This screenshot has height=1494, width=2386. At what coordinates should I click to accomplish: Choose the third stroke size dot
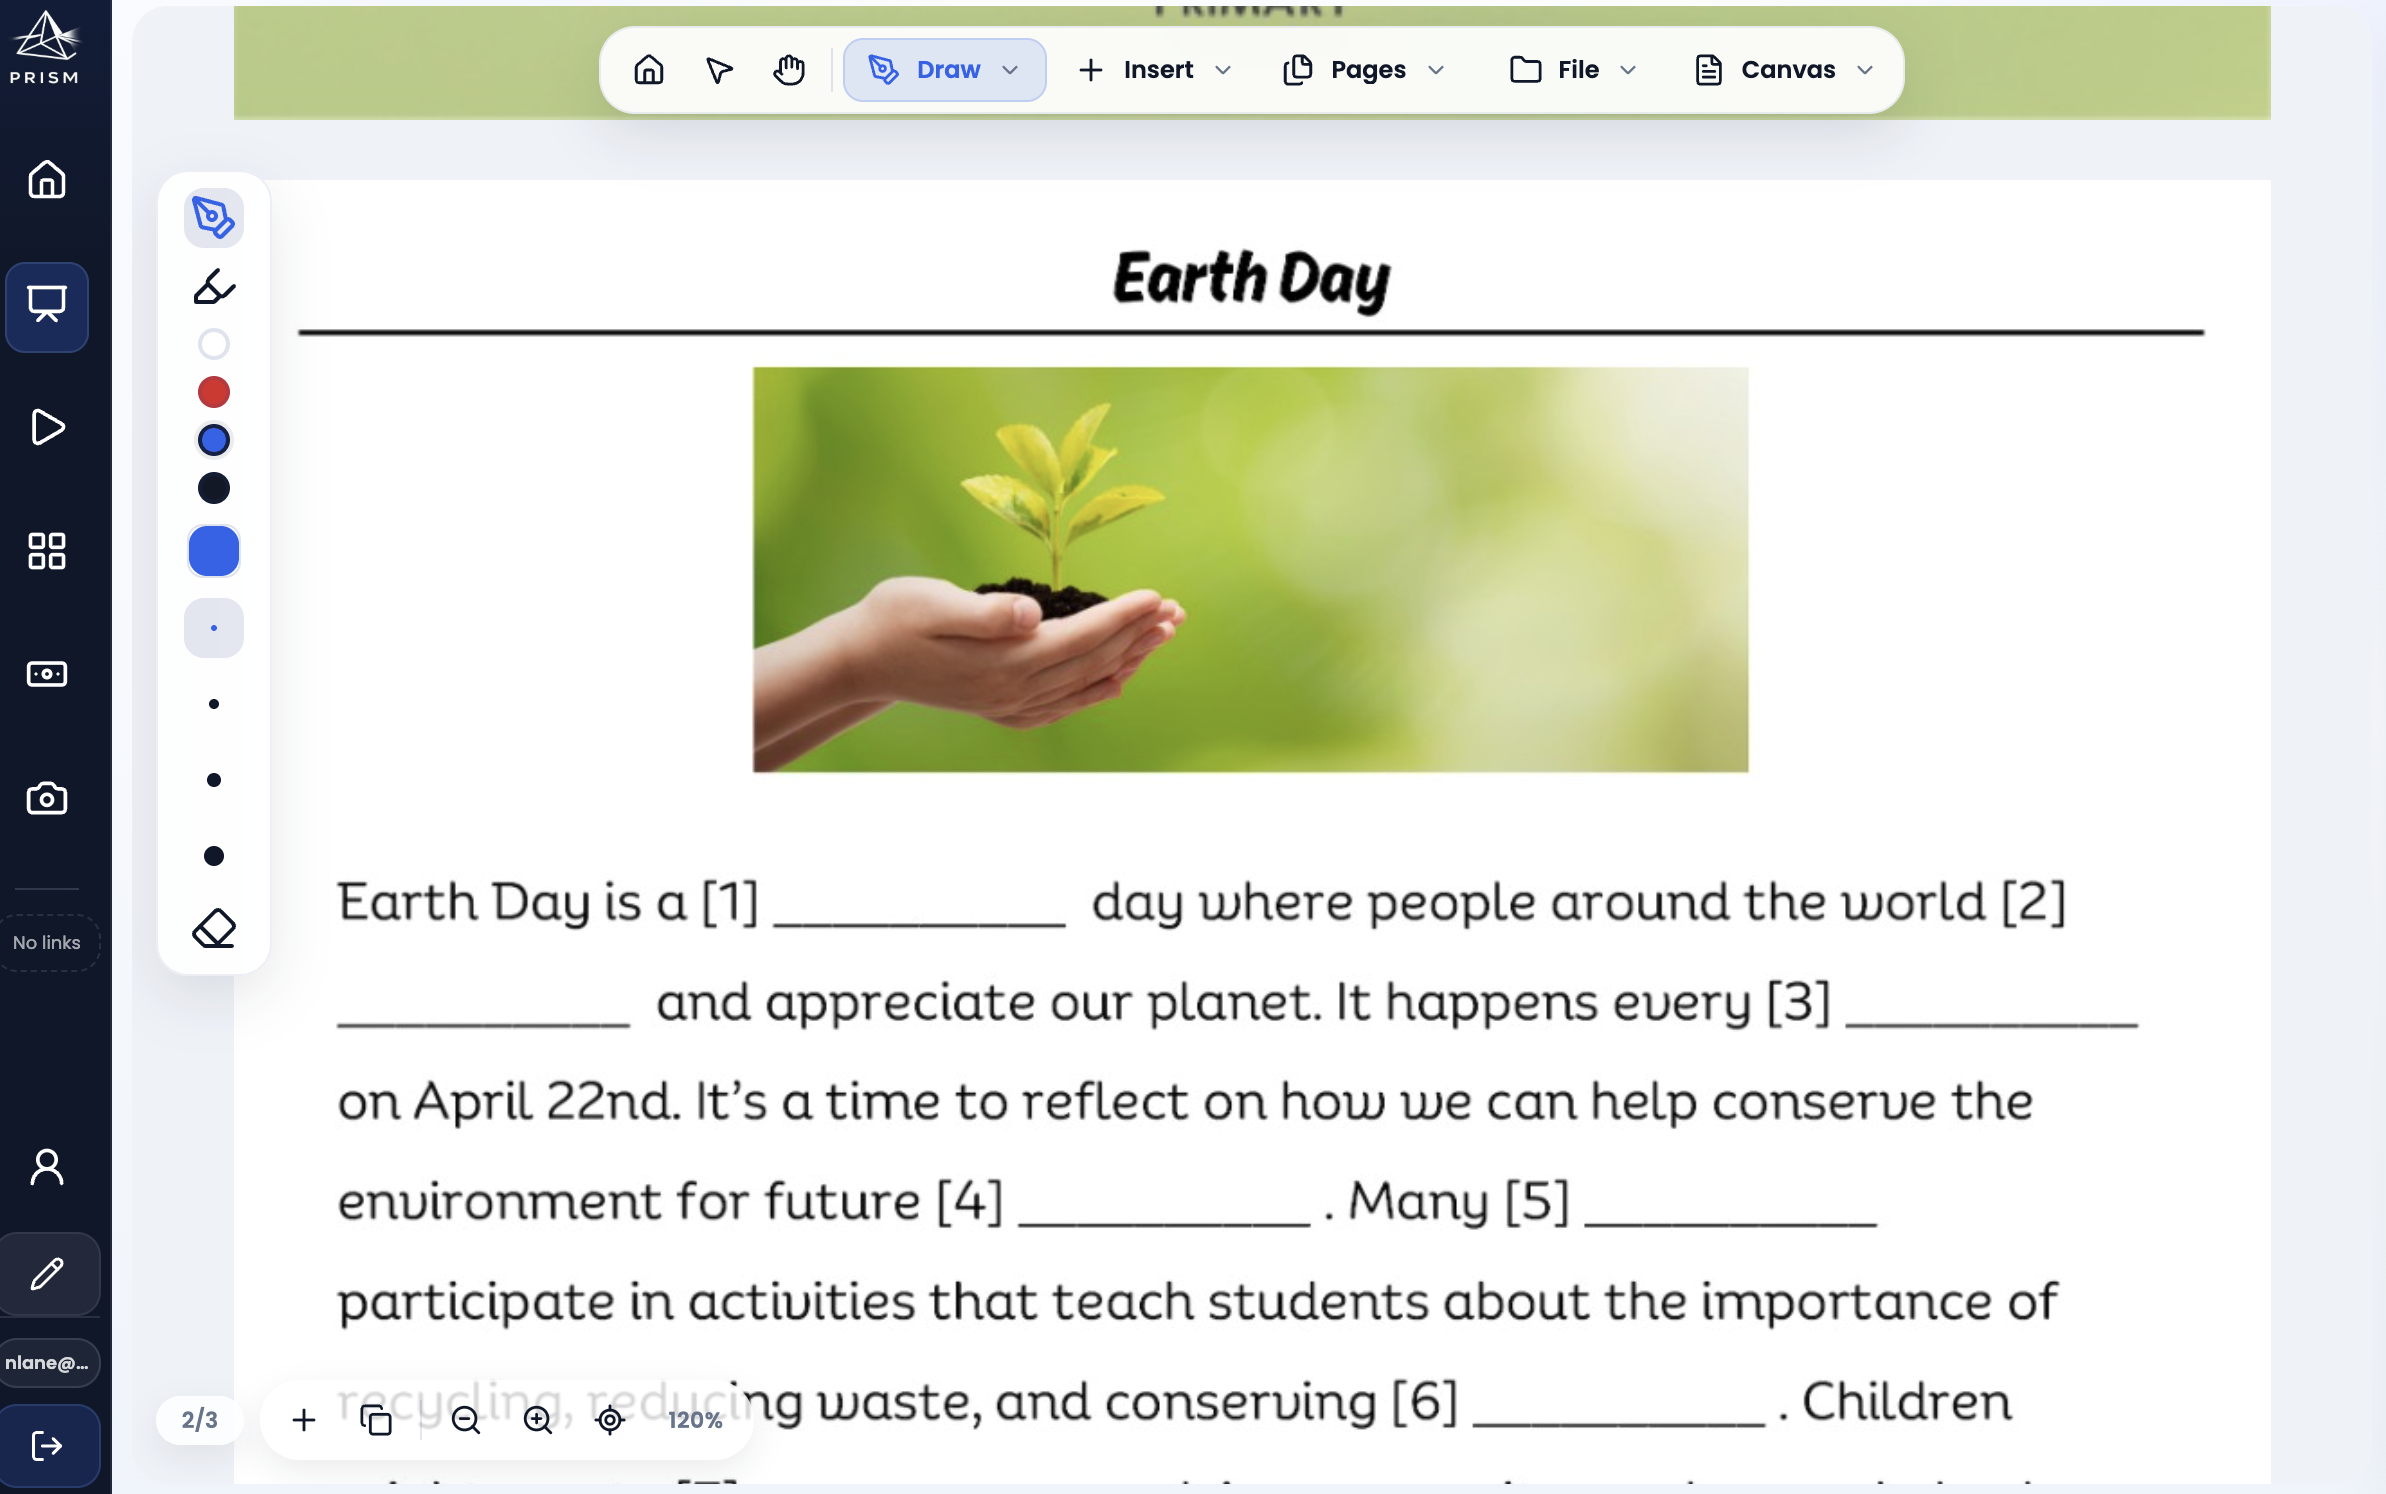(214, 780)
